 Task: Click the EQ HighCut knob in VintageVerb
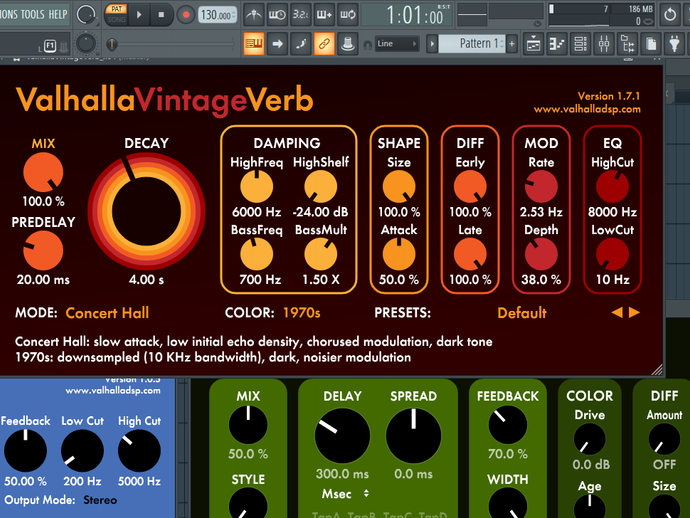tap(613, 187)
